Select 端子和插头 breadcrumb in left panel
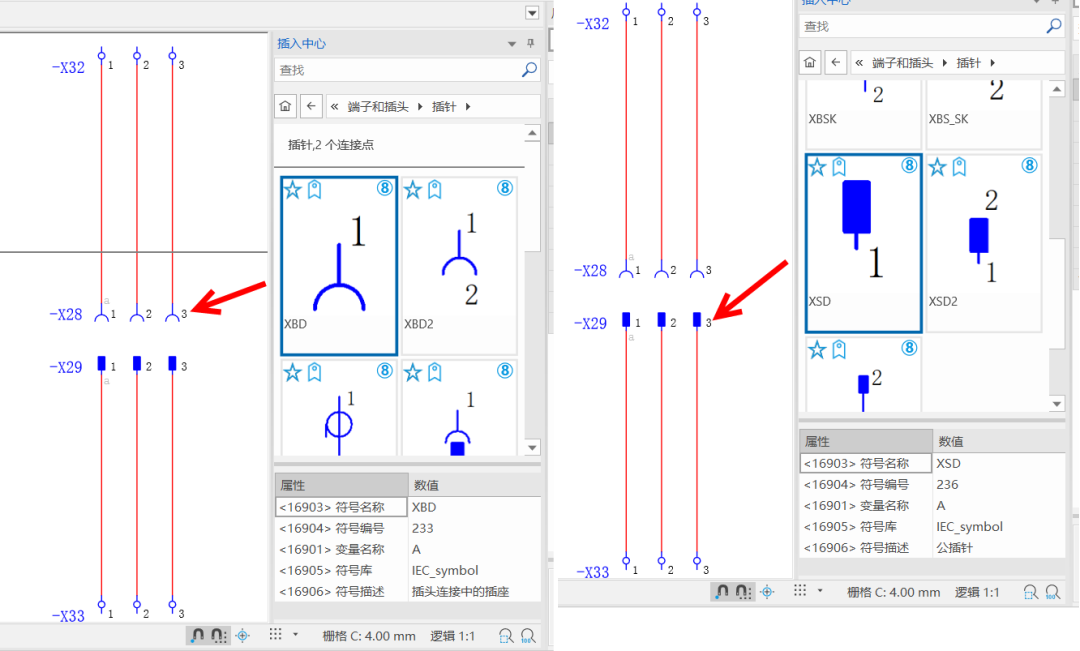1080x651 pixels. pyautogui.click(x=380, y=106)
